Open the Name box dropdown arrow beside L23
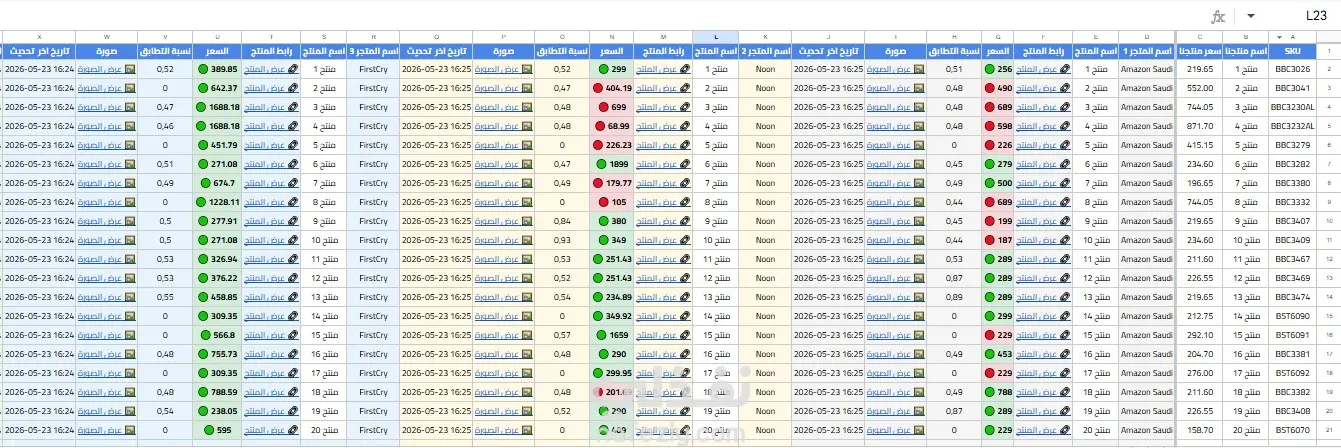 tap(1250, 16)
